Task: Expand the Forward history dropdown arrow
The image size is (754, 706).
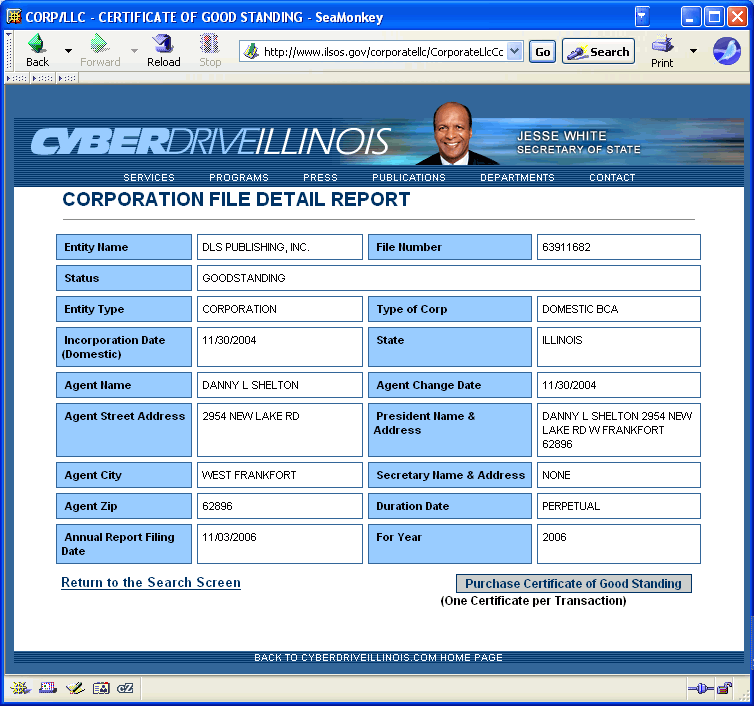Action: (x=134, y=50)
